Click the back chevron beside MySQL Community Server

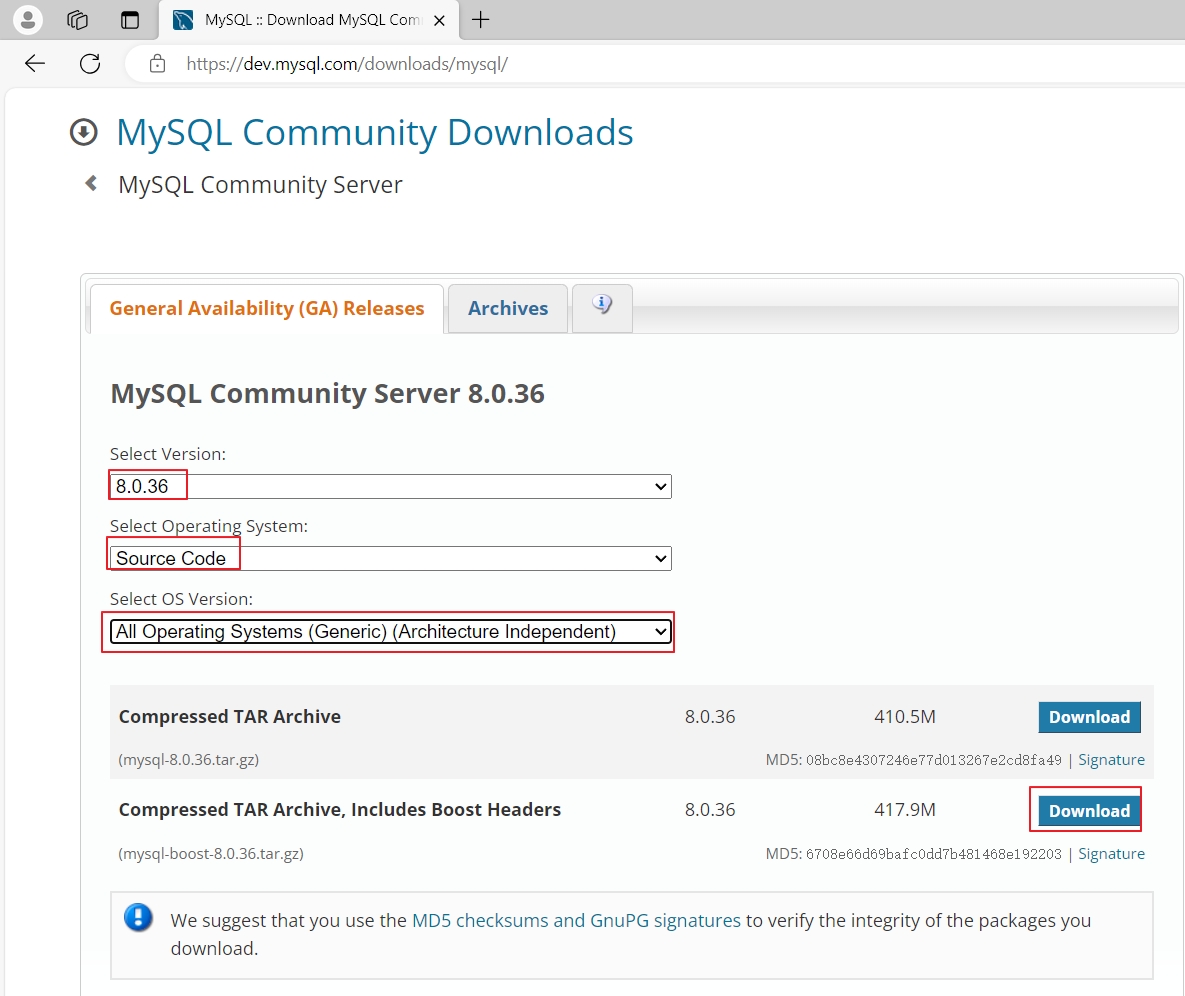91,183
